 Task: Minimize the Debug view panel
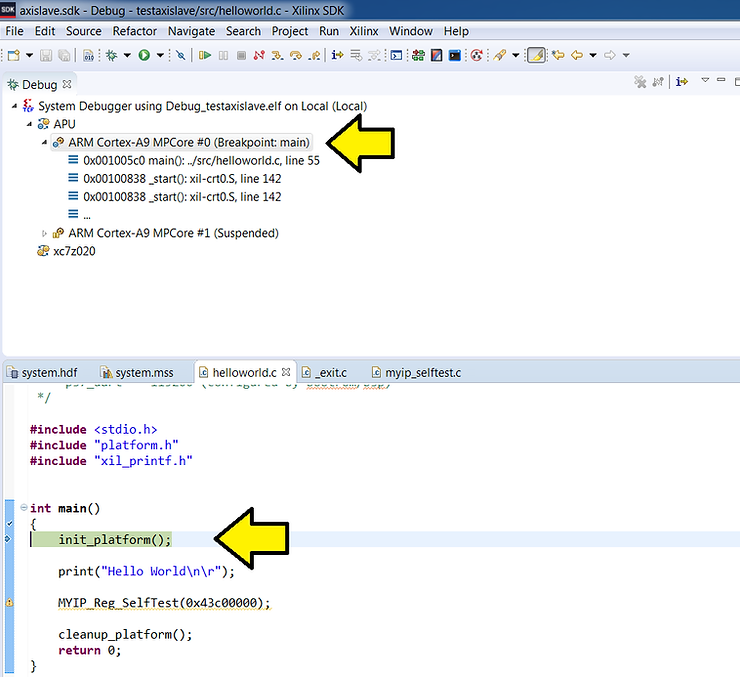pos(721,80)
